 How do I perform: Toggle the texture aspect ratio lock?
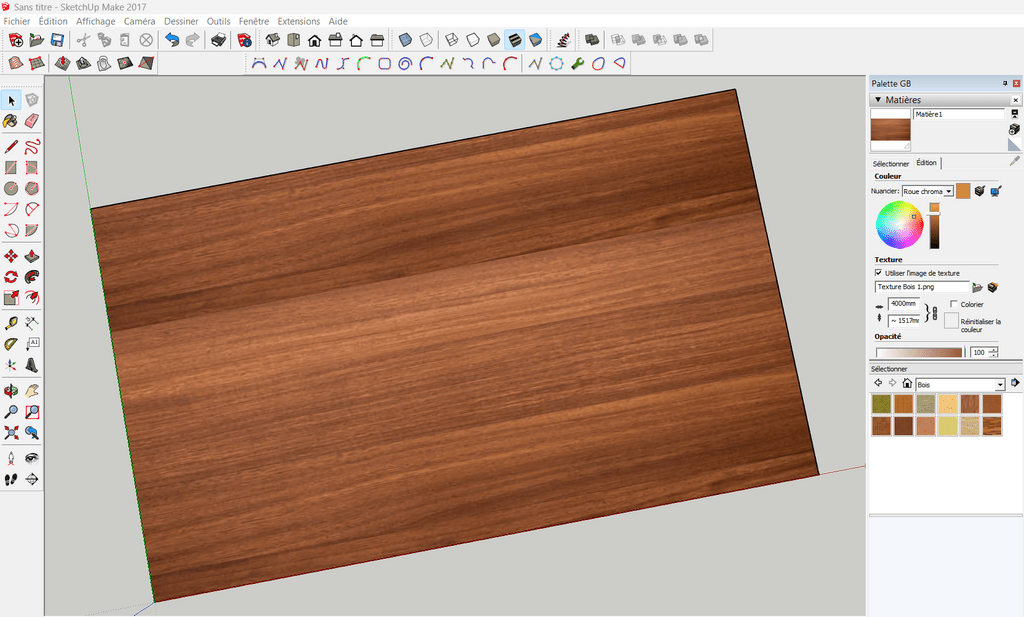click(934, 313)
